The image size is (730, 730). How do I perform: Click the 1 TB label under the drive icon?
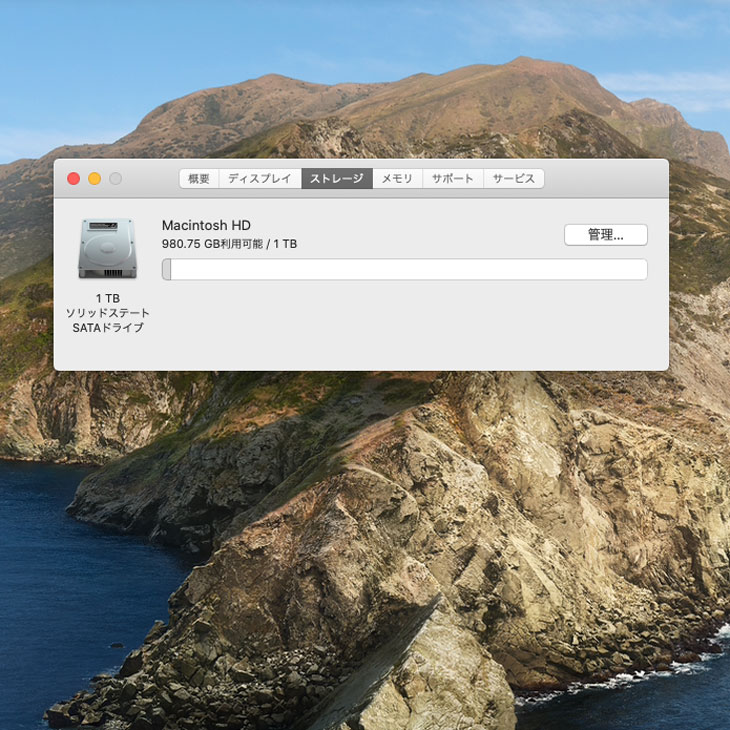click(108, 298)
